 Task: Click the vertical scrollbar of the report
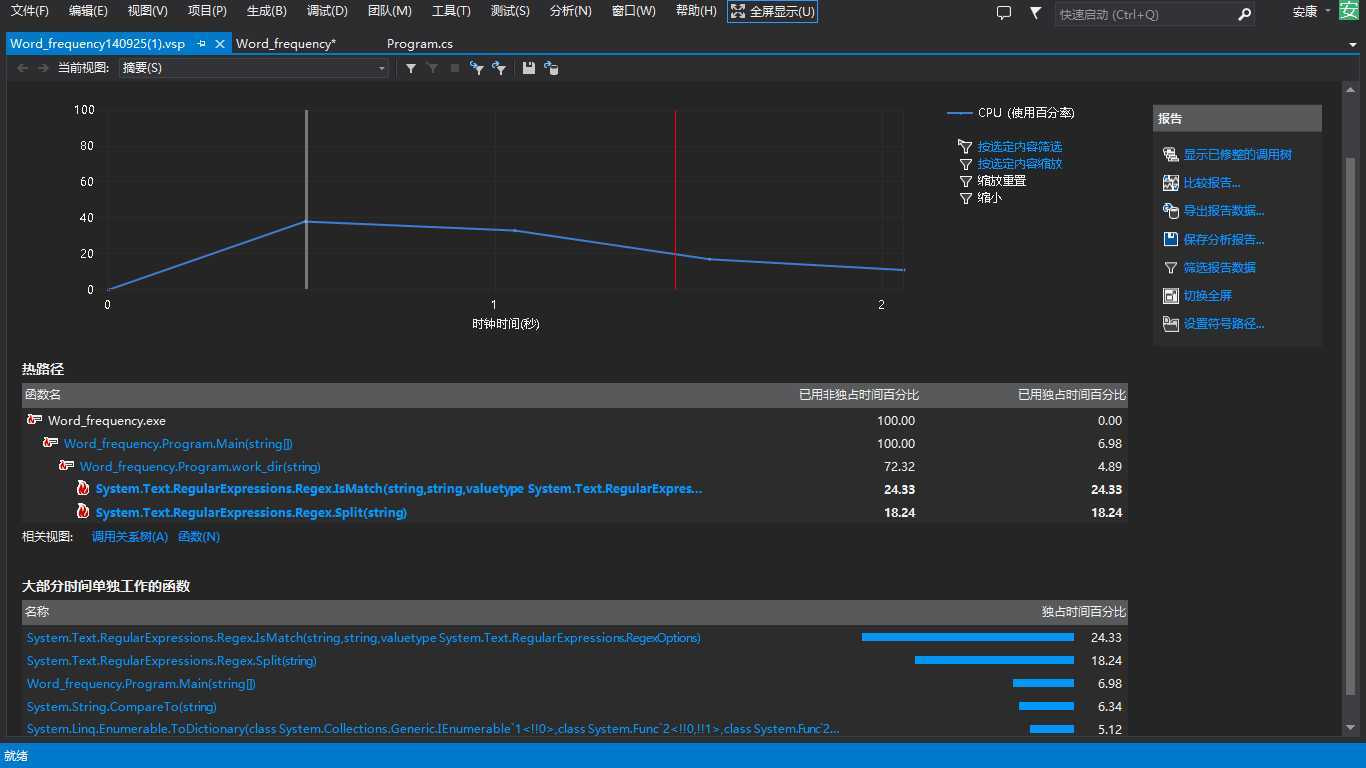[x=1350, y=425]
